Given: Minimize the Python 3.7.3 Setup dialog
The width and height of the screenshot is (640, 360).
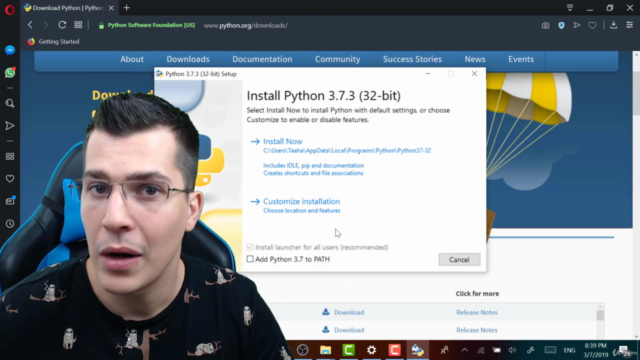Looking at the screenshot, I should (428, 74).
